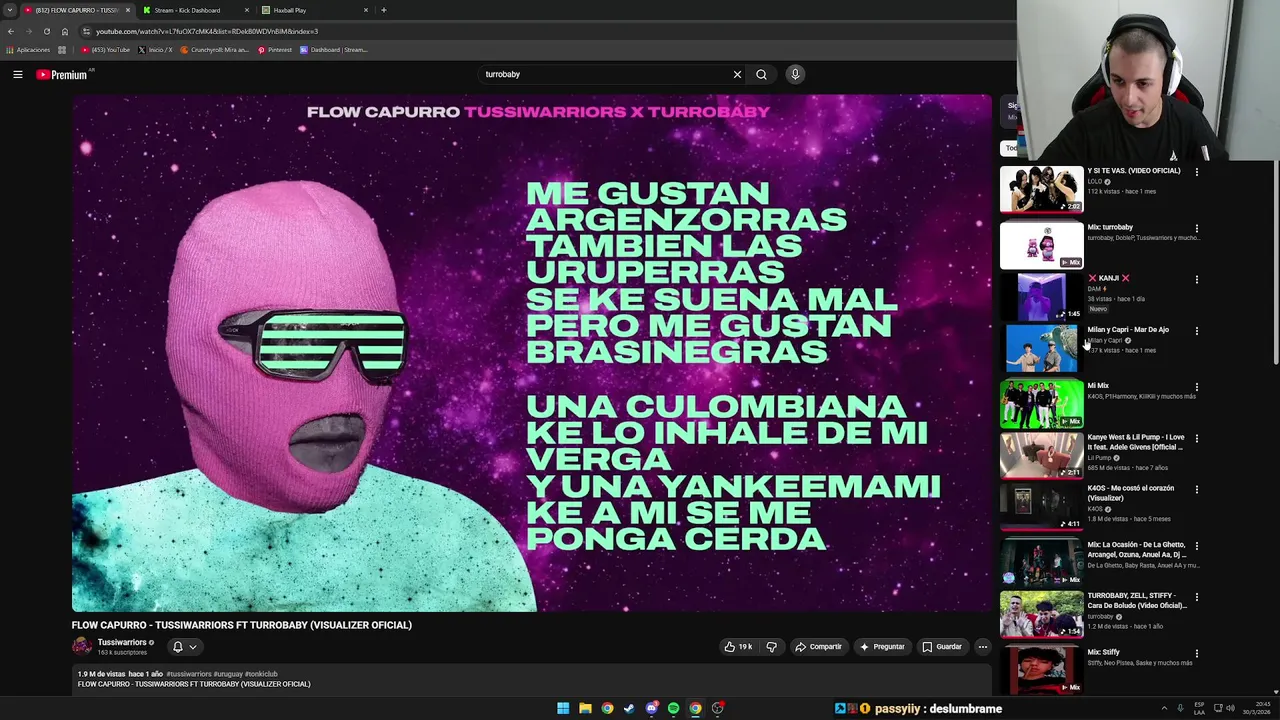The height and width of the screenshot is (720, 1280).
Task: Open Crunchyroll bookmark
Action: point(214,50)
